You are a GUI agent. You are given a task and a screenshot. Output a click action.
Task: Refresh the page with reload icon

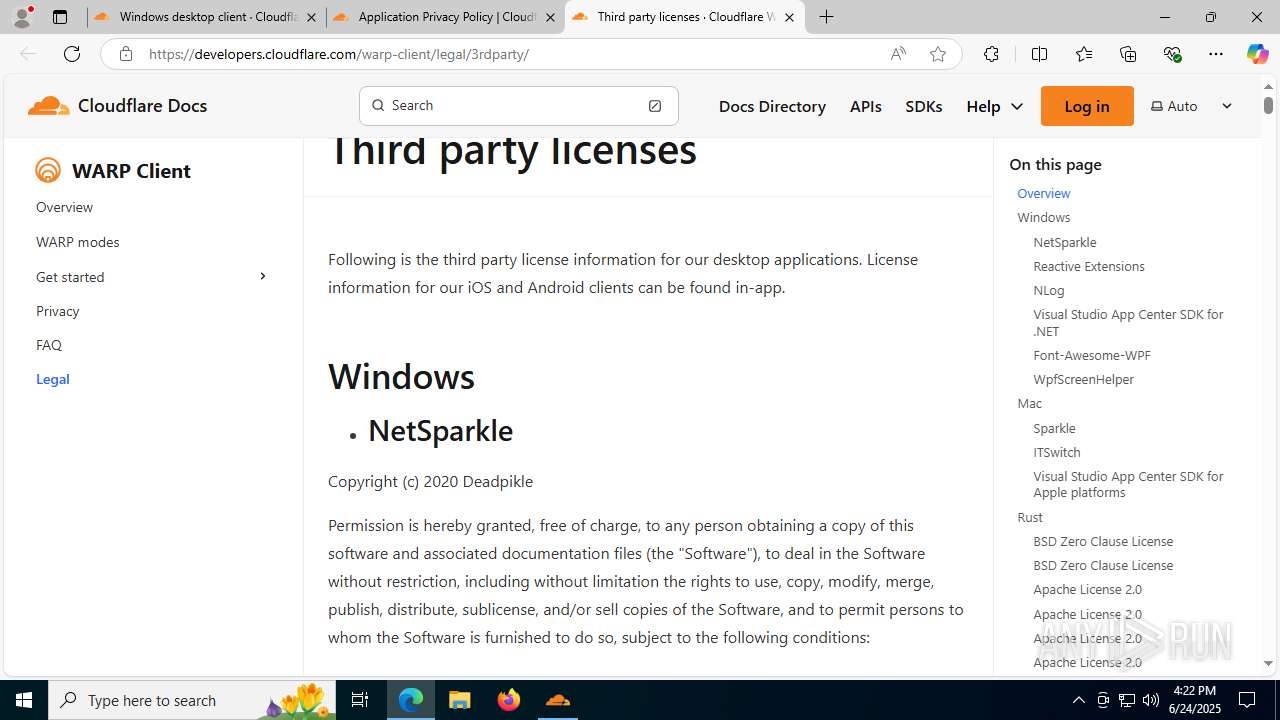click(72, 54)
